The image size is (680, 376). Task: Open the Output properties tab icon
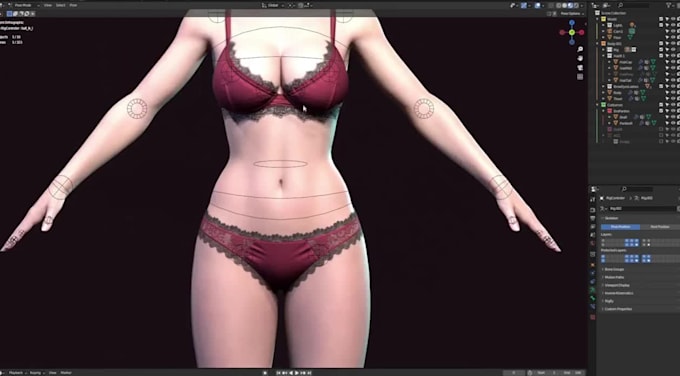click(x=593, y=218)
